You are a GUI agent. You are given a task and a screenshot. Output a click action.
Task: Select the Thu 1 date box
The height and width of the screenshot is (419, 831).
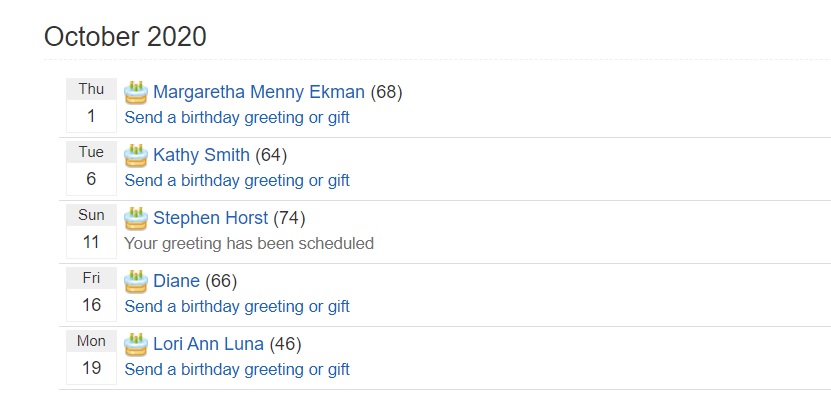(91, 104)
